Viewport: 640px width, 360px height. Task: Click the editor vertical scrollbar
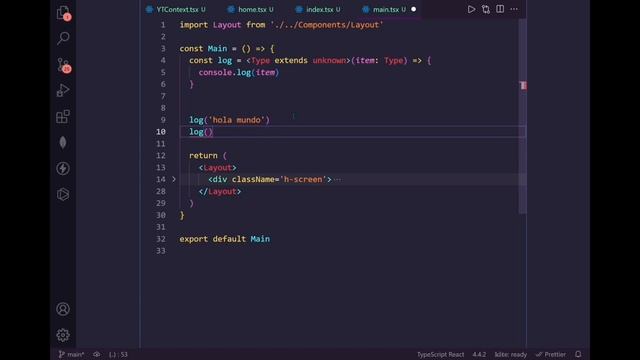pos(522,116)
